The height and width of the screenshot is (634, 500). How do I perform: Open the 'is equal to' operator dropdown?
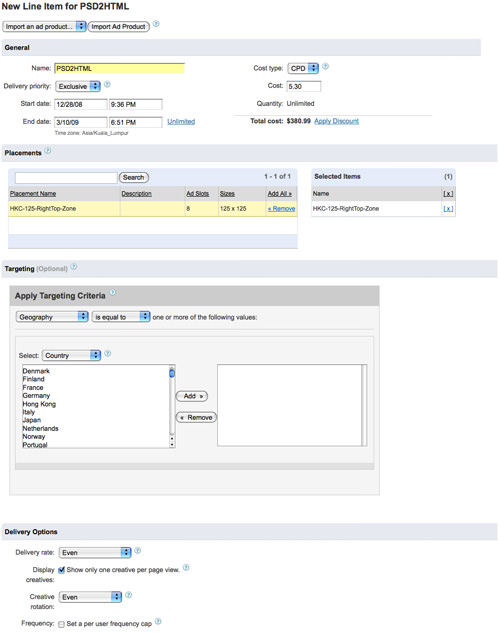tap(121, 317)
